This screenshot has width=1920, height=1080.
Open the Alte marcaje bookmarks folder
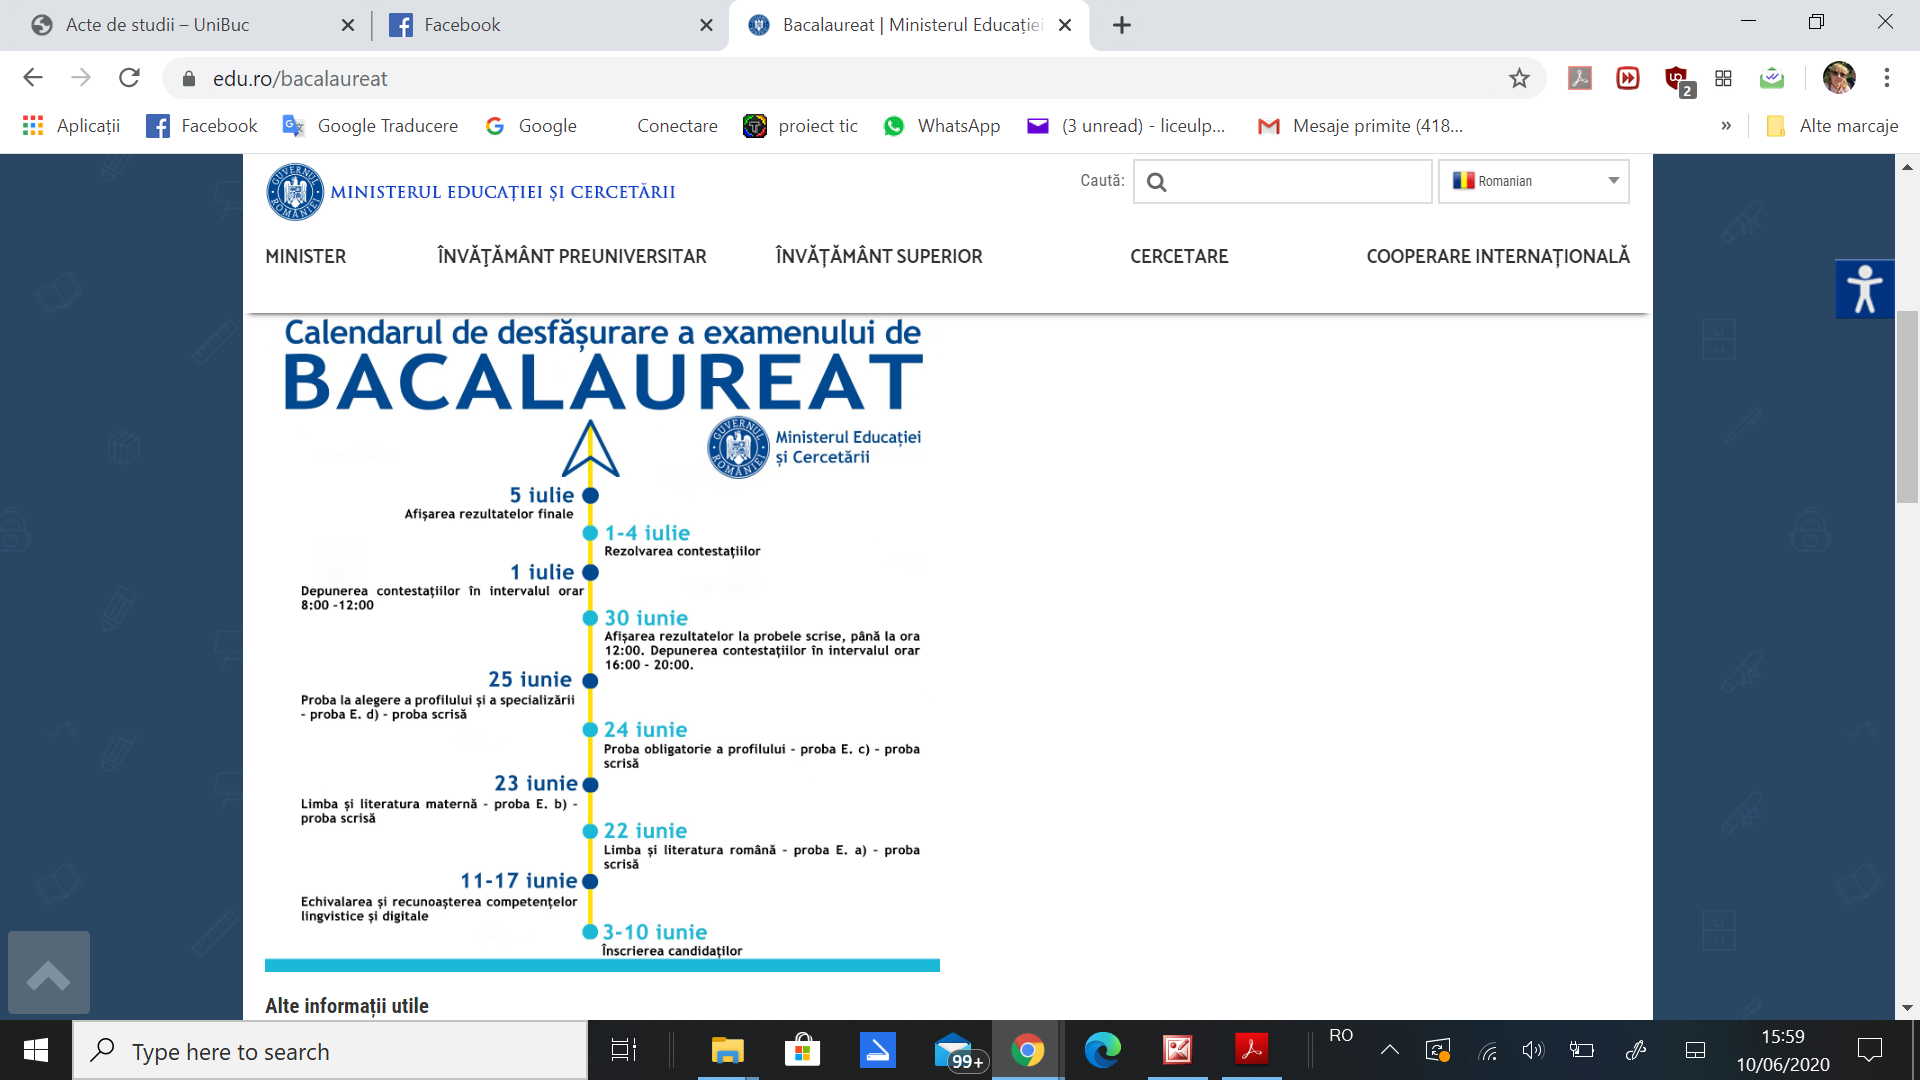tap(1832, 126)
